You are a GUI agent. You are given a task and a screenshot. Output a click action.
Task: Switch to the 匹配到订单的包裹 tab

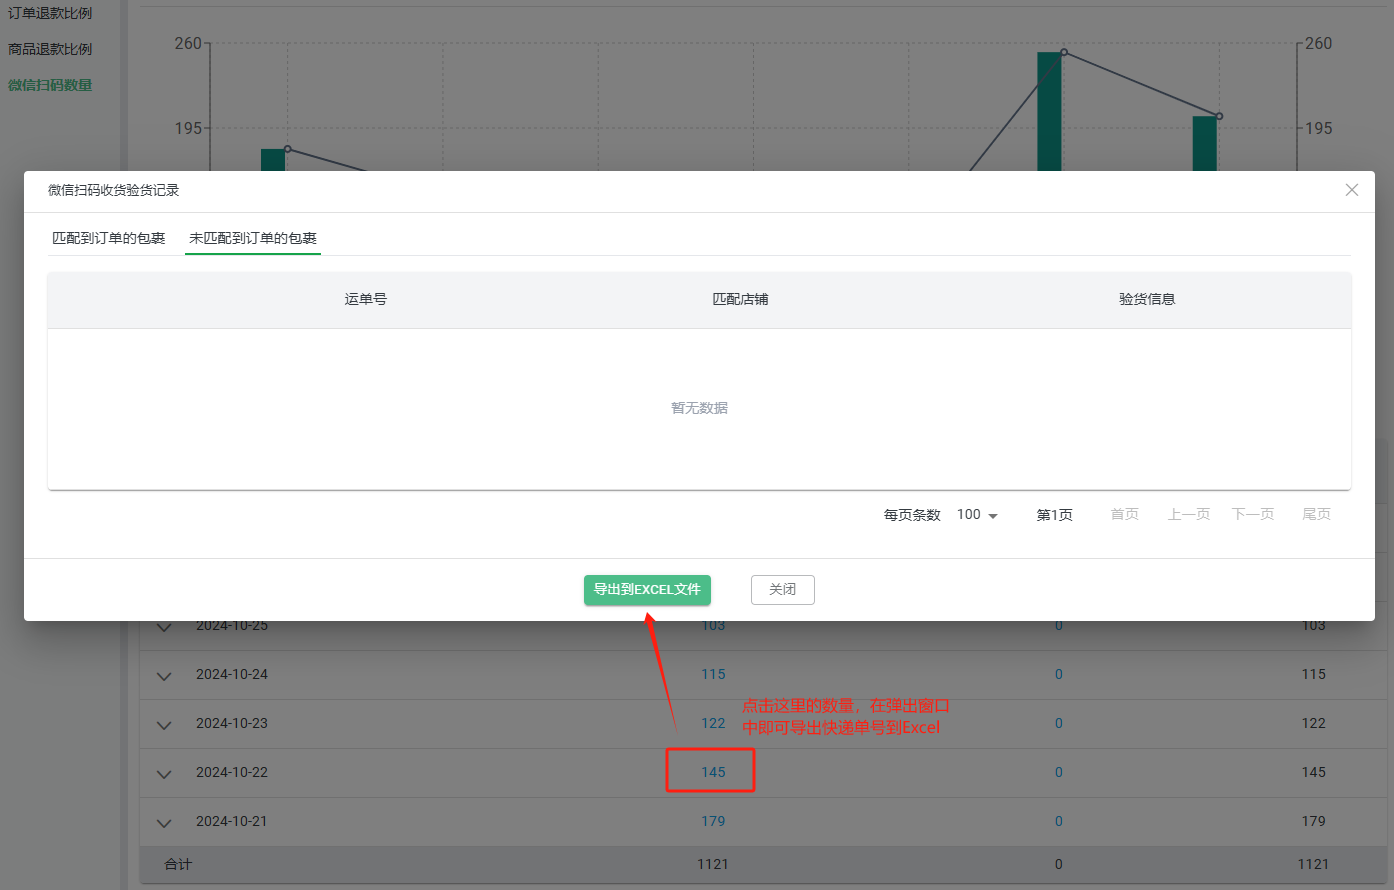tap(109, 238)
